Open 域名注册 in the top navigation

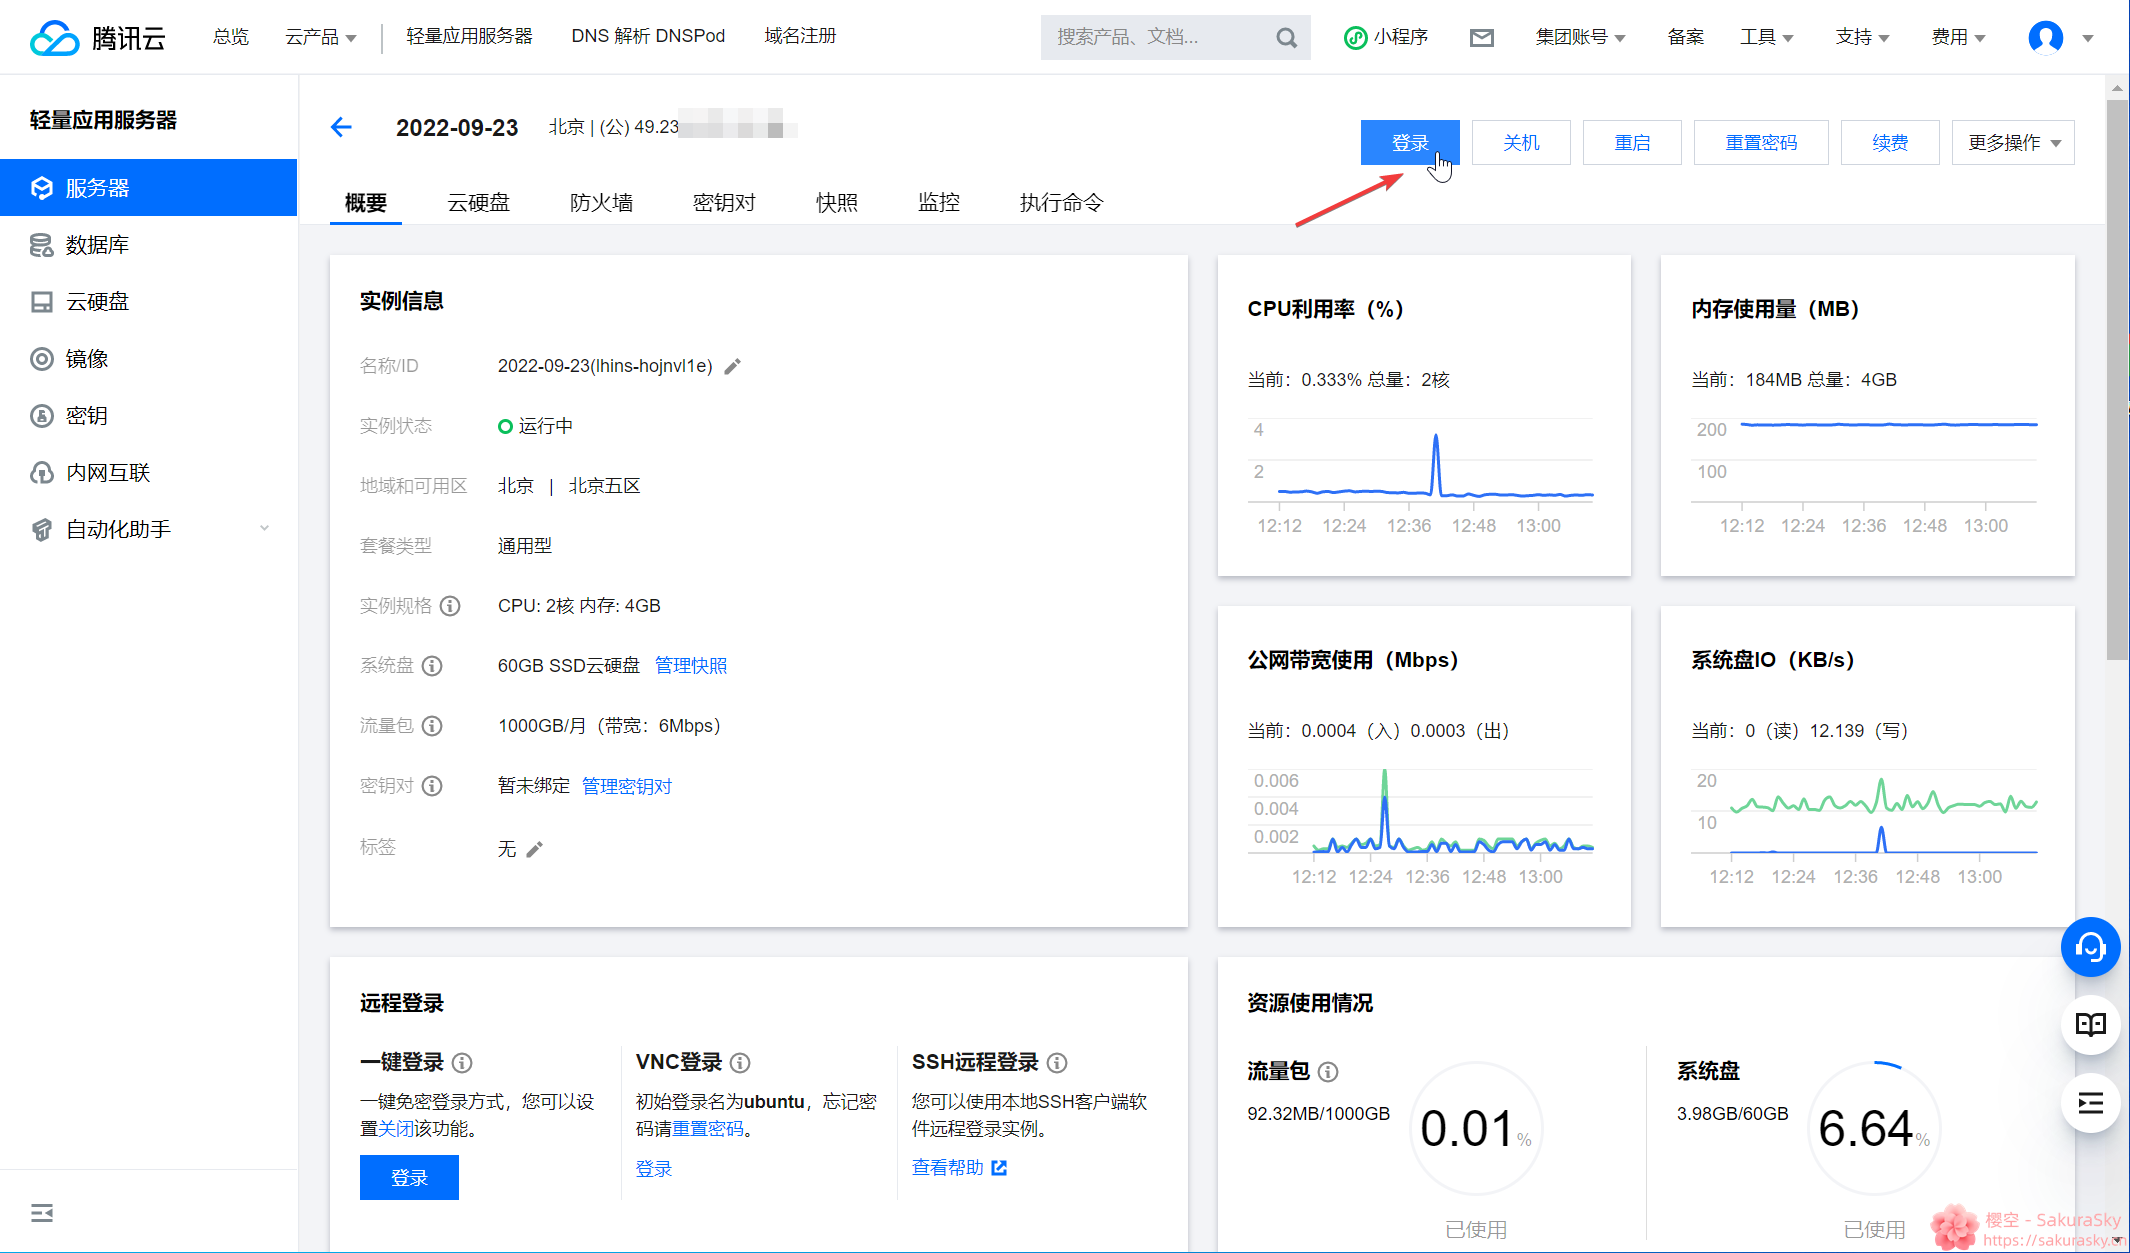click(800, 37)
